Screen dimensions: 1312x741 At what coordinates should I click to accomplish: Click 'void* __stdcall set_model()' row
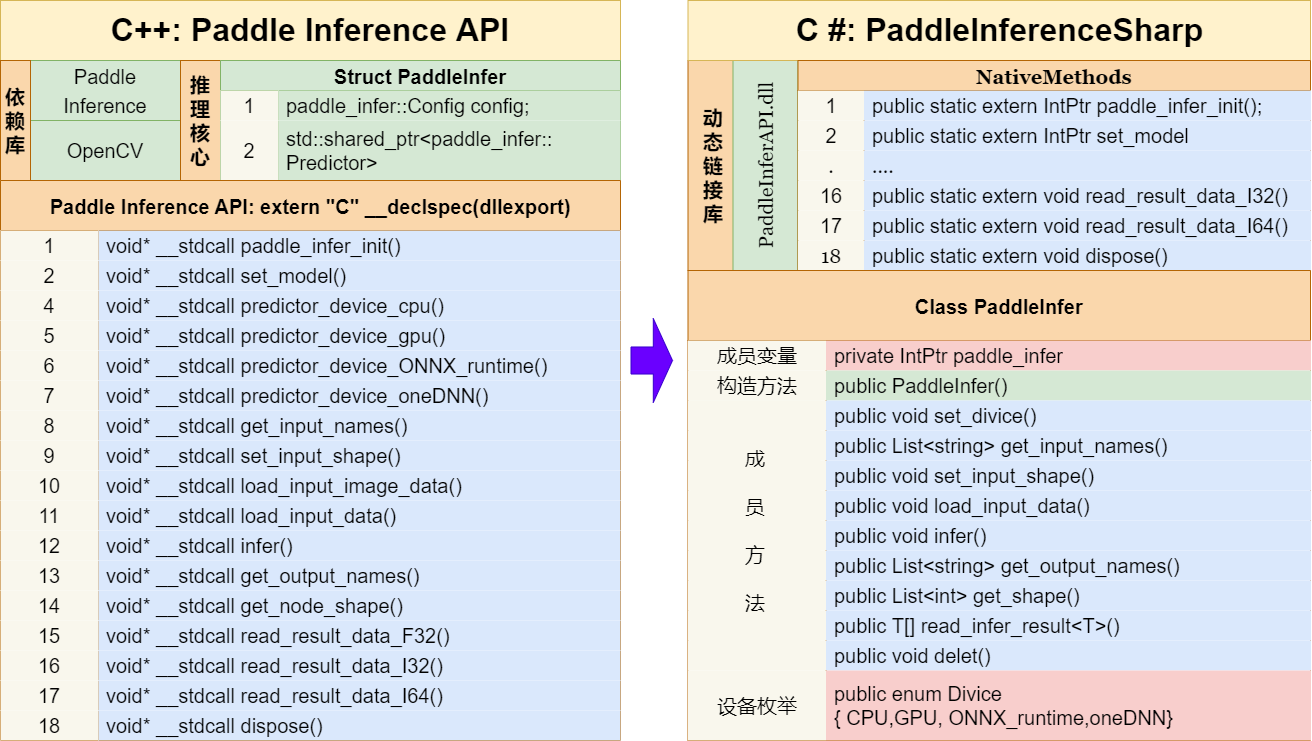click(x=359, y=276)
